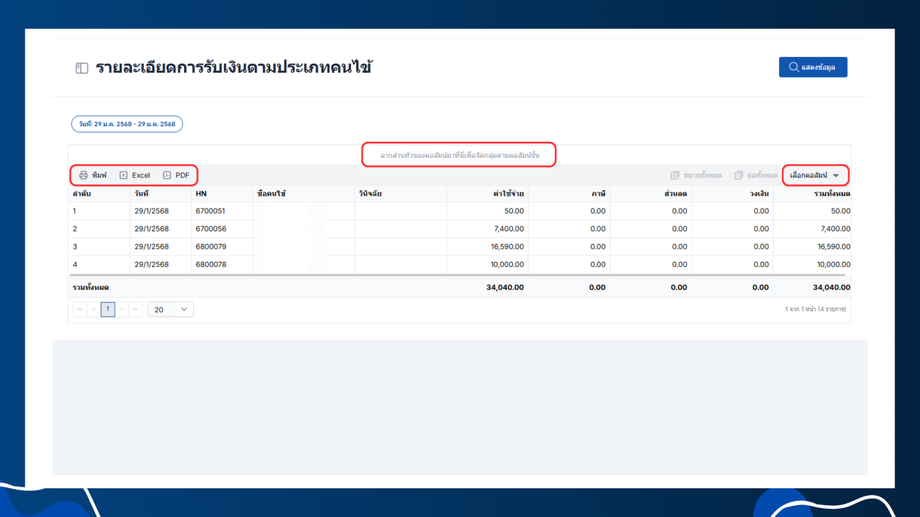Click the 34,040.00 total under ค่าใช้จ่าย
920x517 pixels.
505,287
